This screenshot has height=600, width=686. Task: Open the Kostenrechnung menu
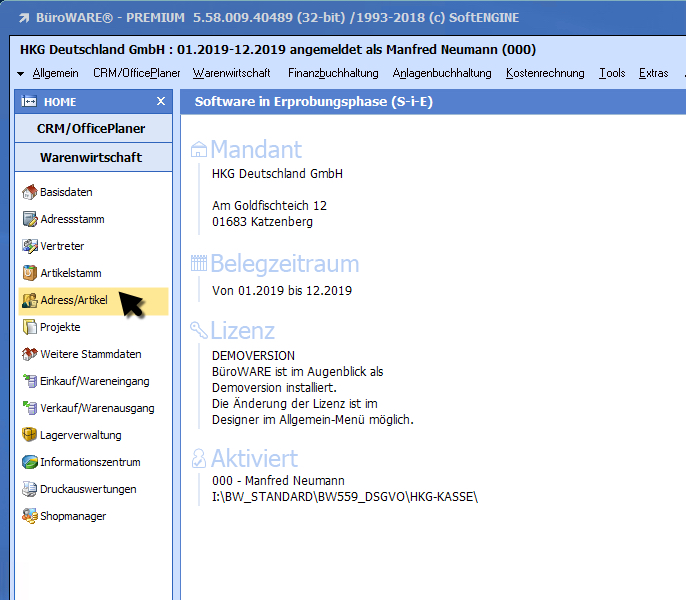tap(545, 73)
